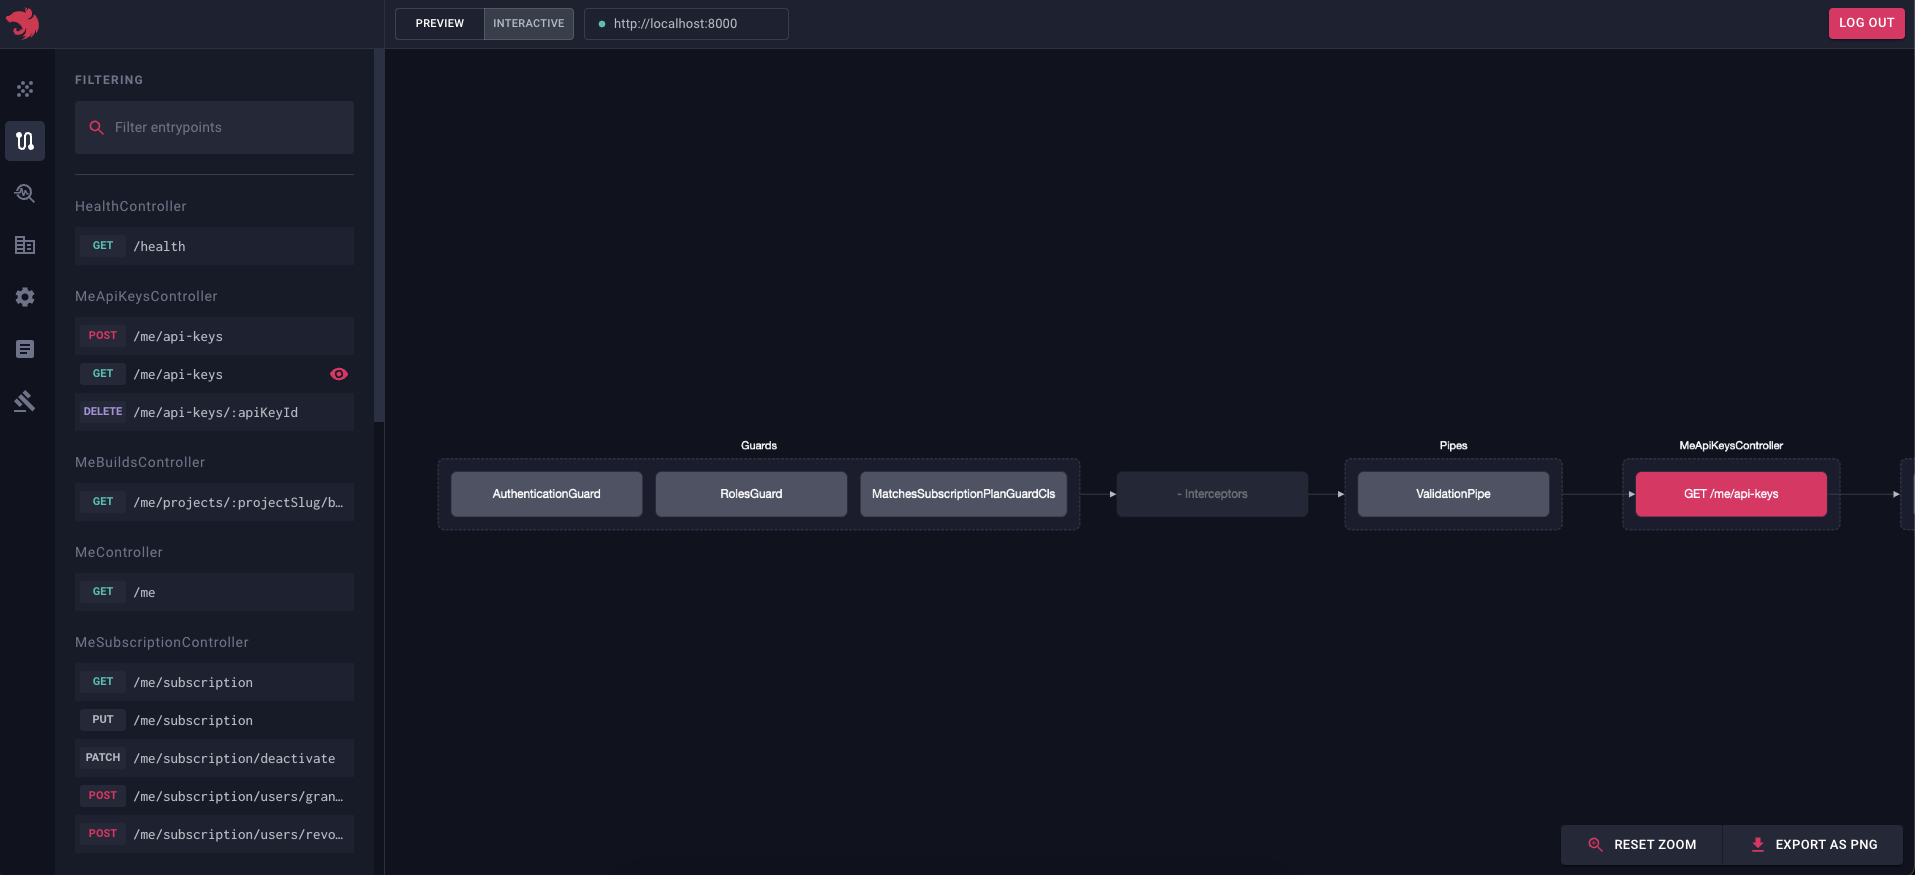Switch to Preview mode
Screen dimensions: 1915x875
coord(440,23)
